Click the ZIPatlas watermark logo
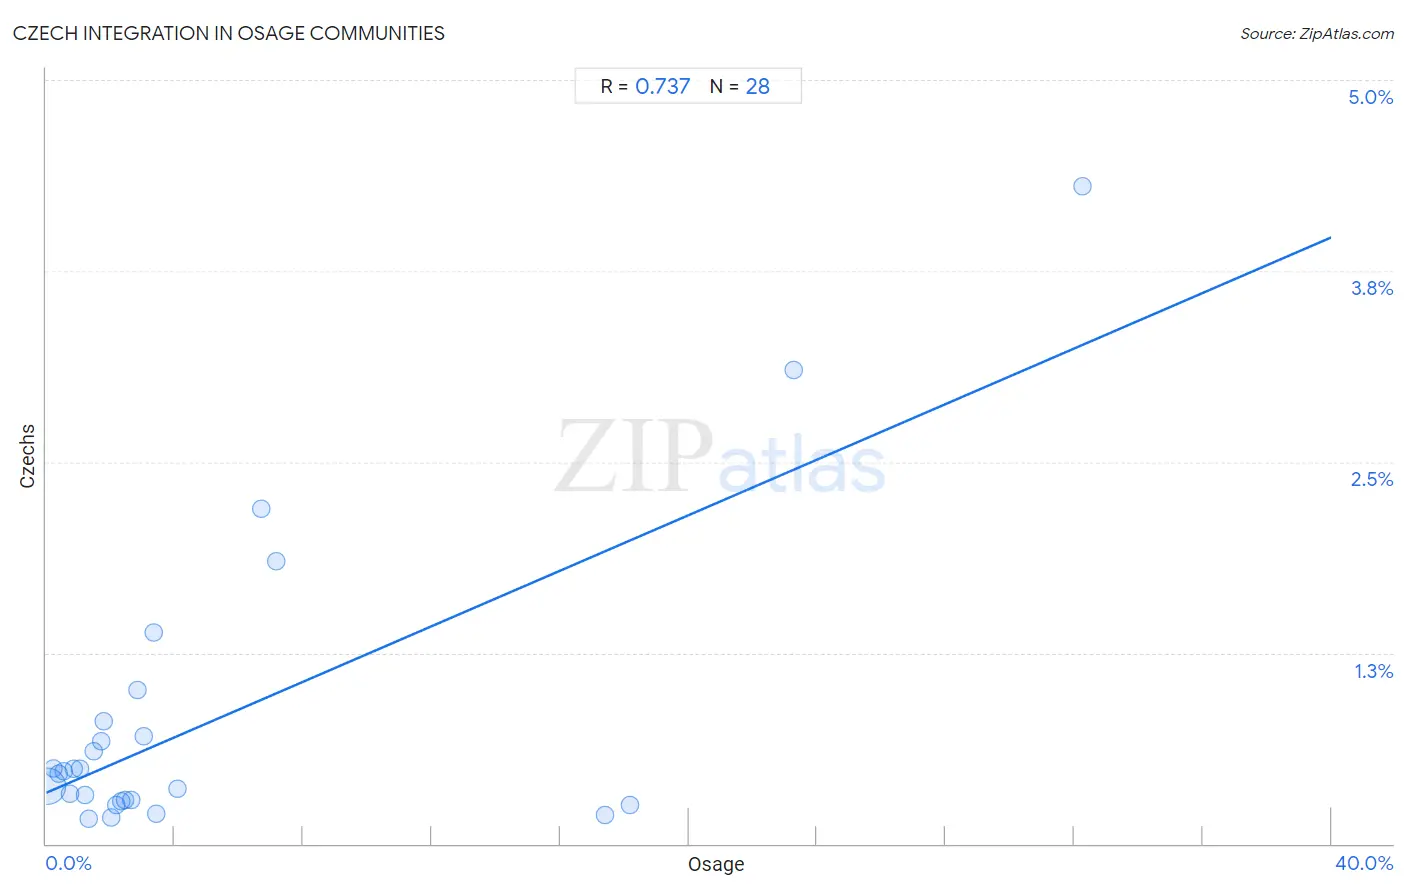Image resolution: width=1406 pixels, height=892 pixels. [x=720, y=458]
